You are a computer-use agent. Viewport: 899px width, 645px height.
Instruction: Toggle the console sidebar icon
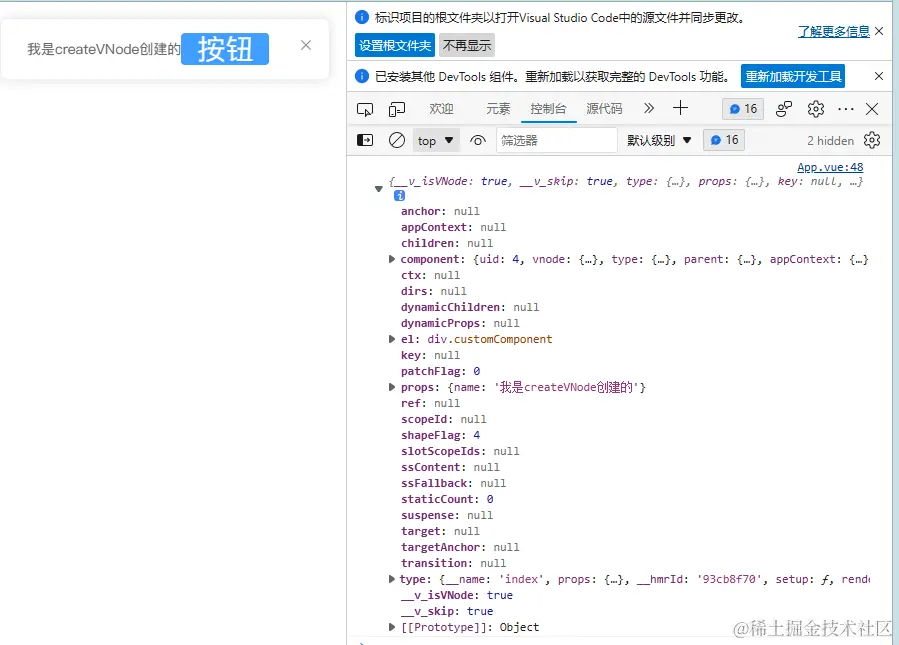[x=365, y=140]
